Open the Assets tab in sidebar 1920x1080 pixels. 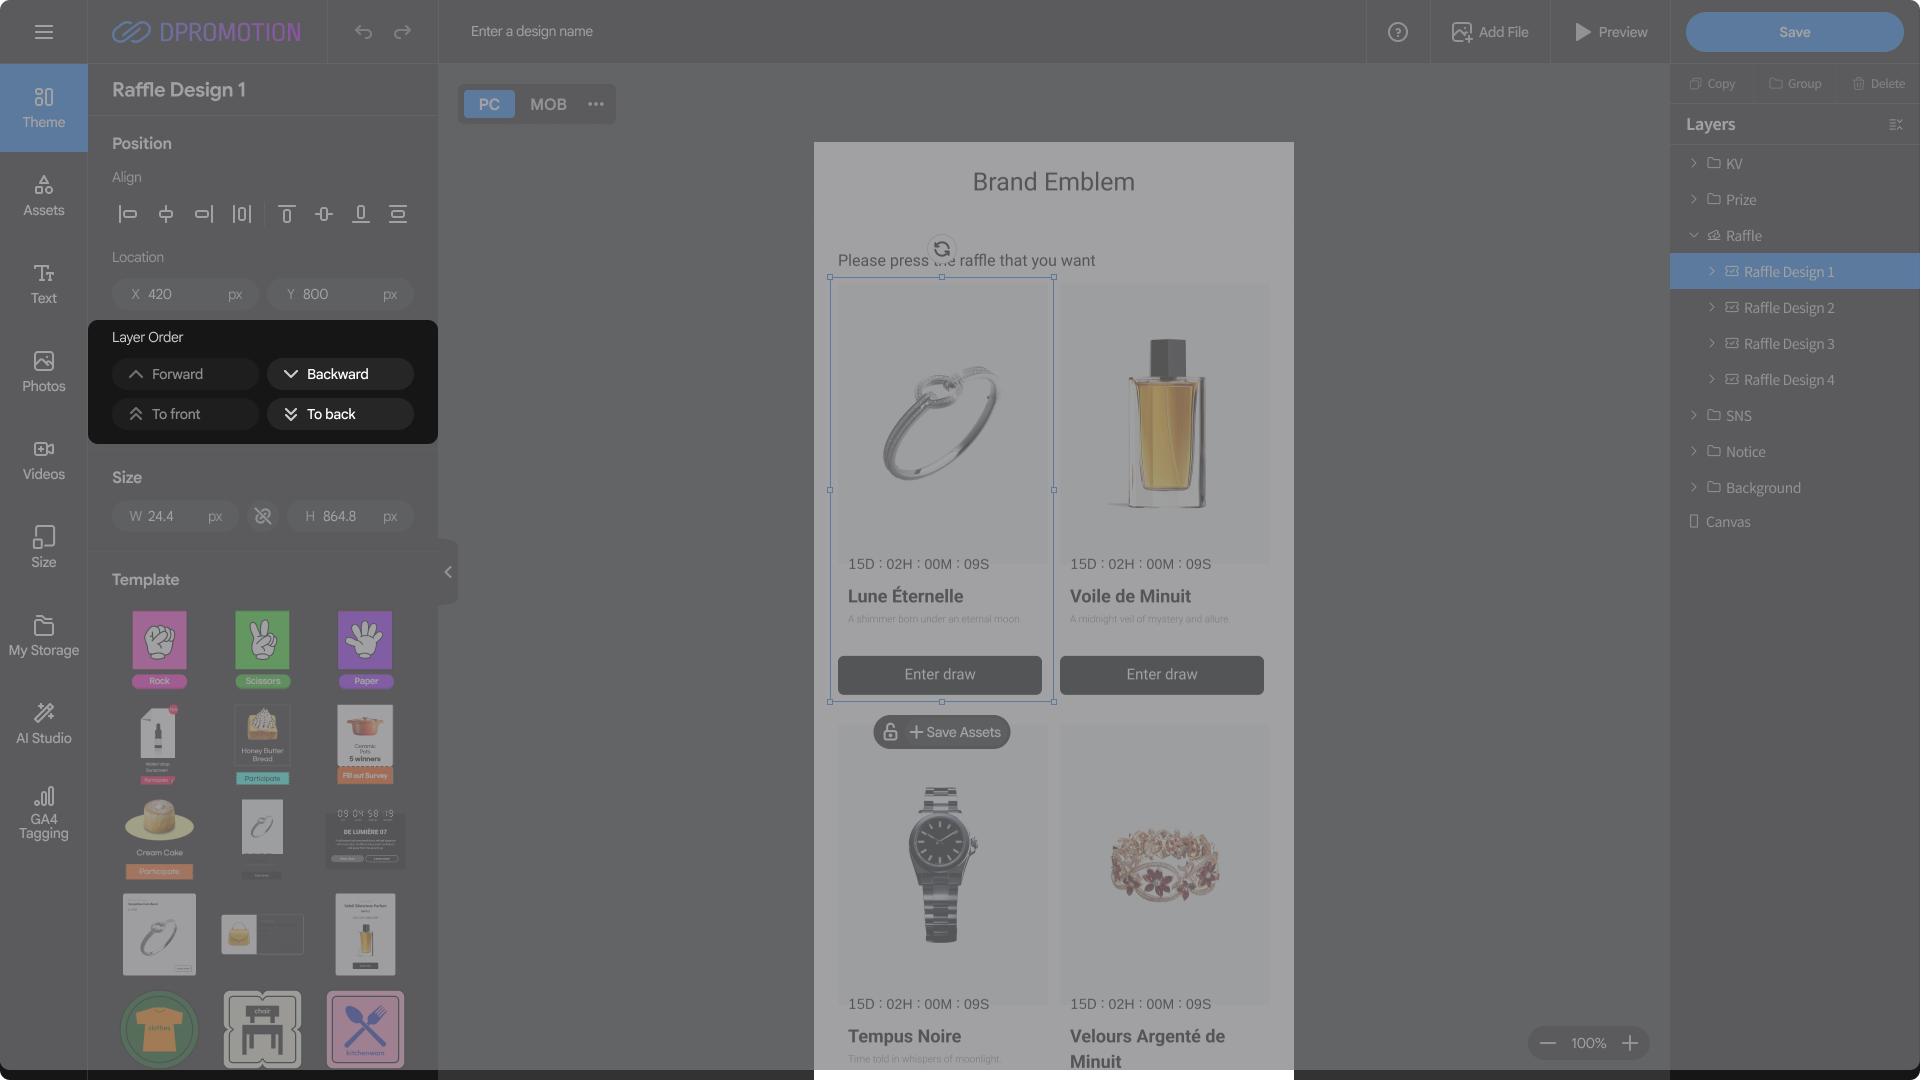click(44, 195)
